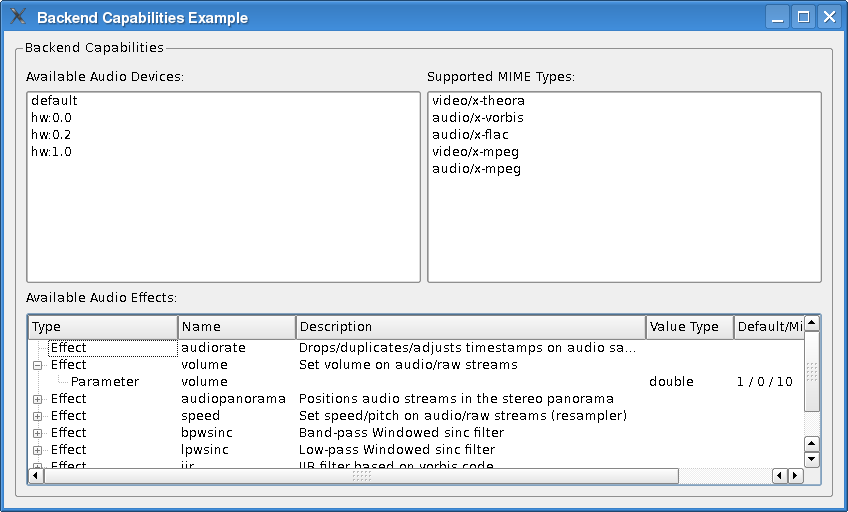The height and width of the screenshot is (512, 848).
Task: Expand the speed effect node
Action: point(38,416)
